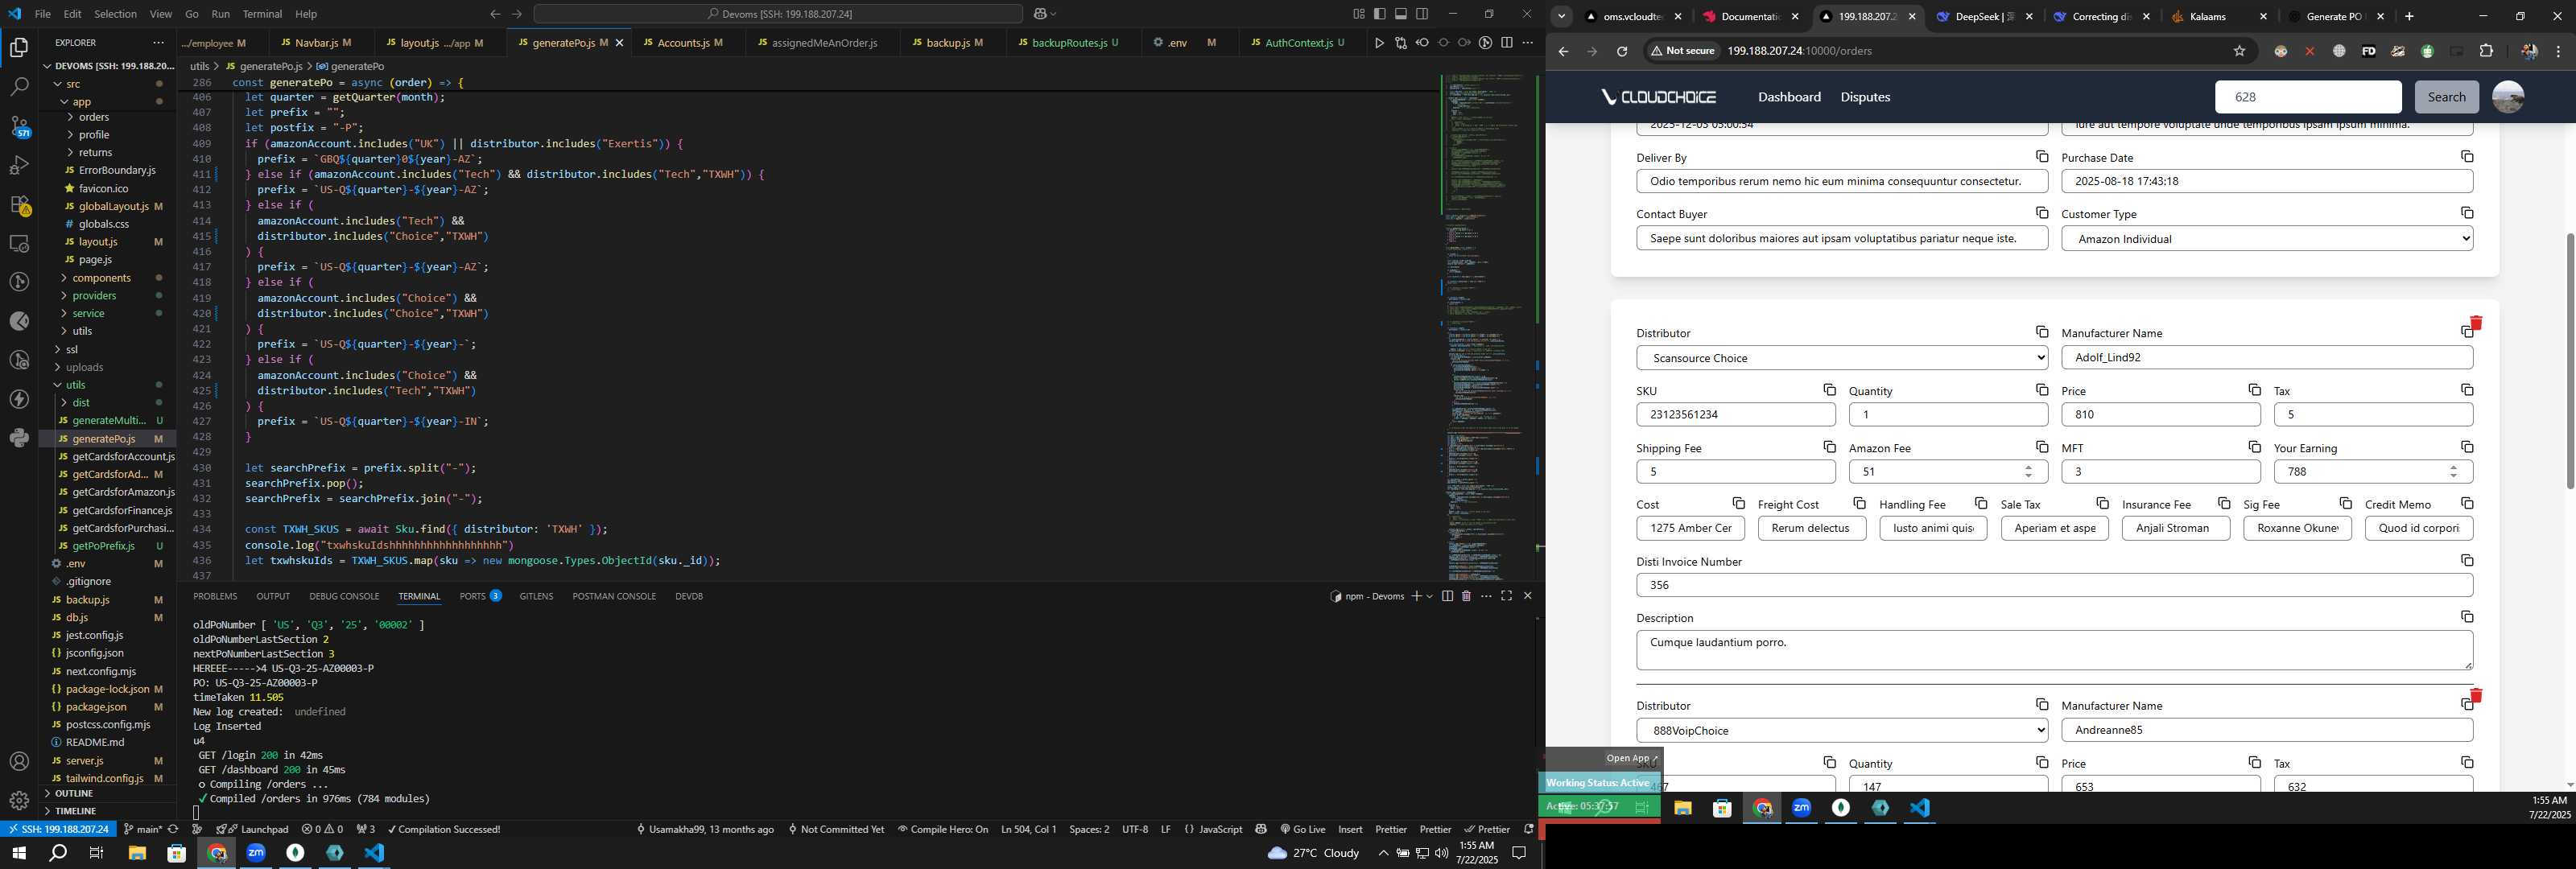Open File Explorer from the Windows taskbar
2576x869 pixels.
[137, 853]
